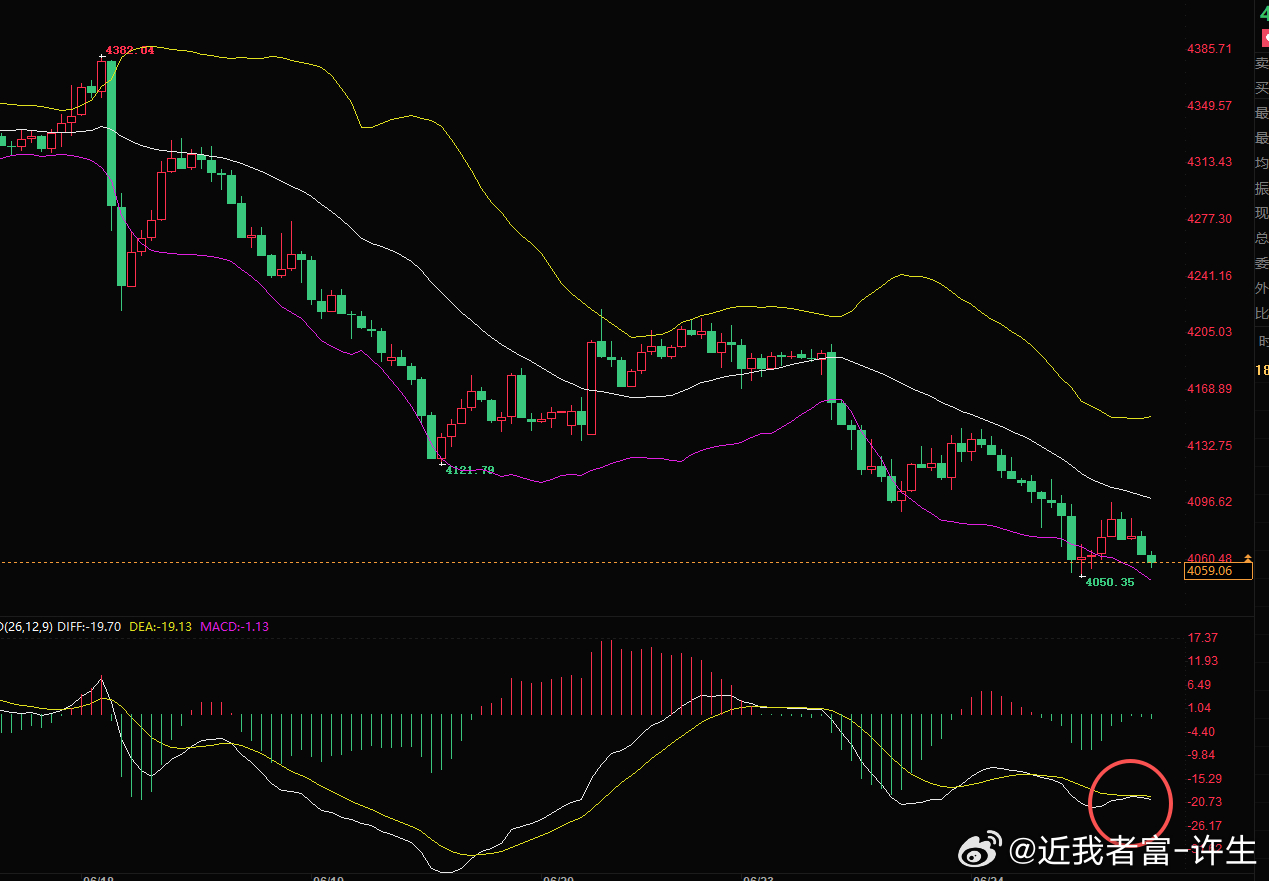1269x881 pixels.
Task: Click the 4277.30 price axis label
Action: coord(1209,218)
